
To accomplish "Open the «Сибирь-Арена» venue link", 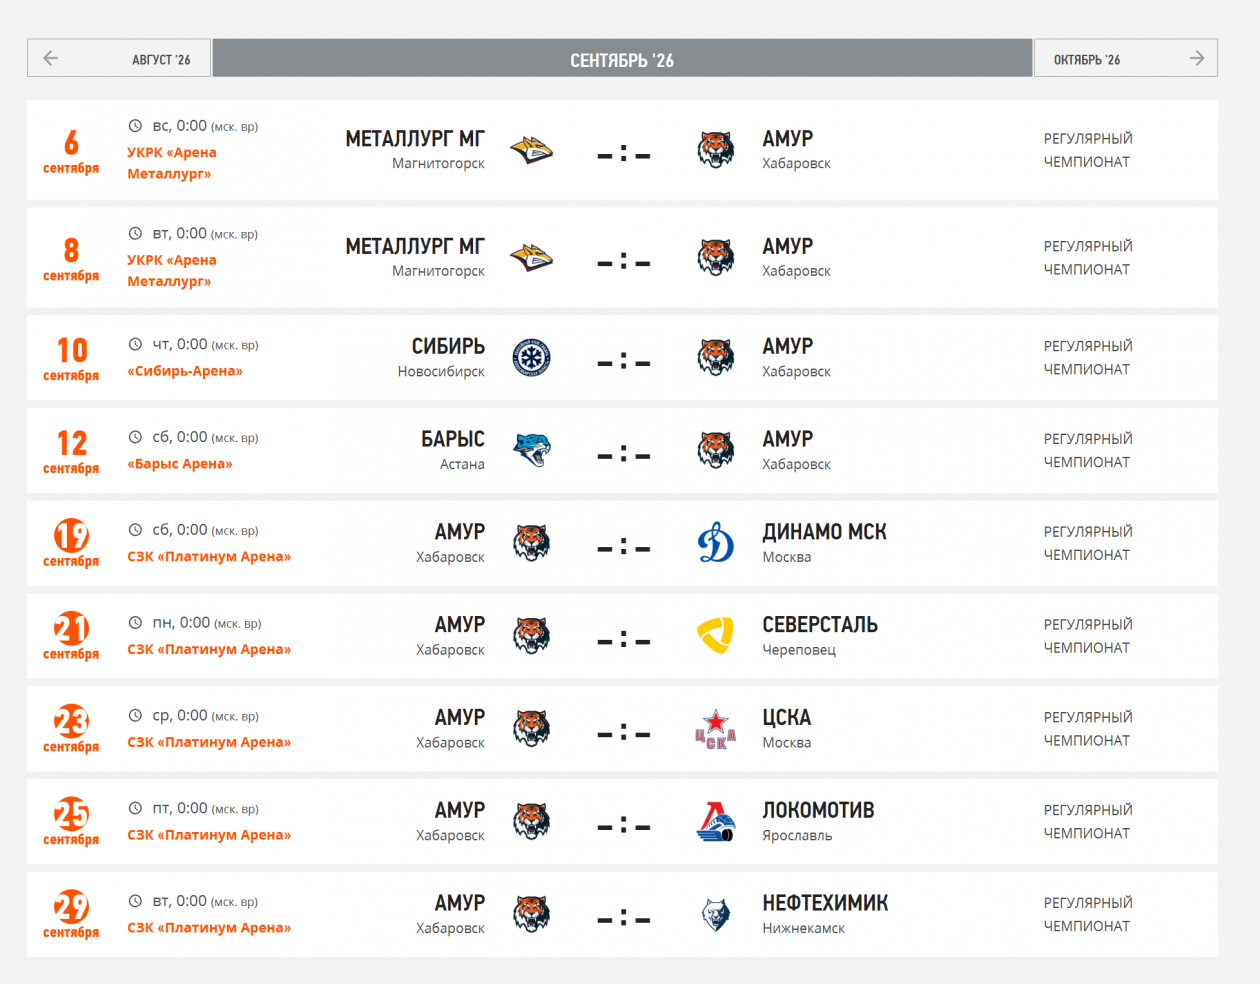I will coord(185,371).
